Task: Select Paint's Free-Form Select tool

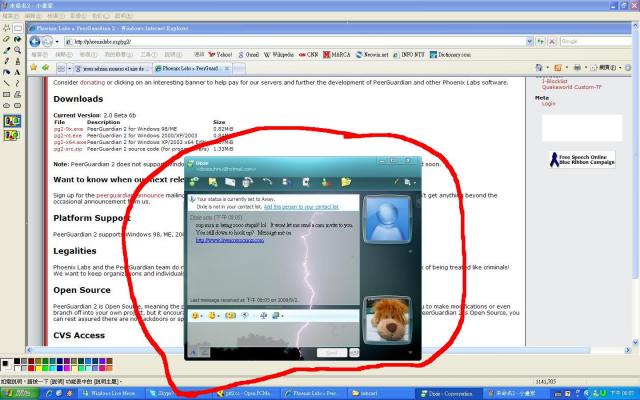Action: pyautogui.click(x=7, y=28)
